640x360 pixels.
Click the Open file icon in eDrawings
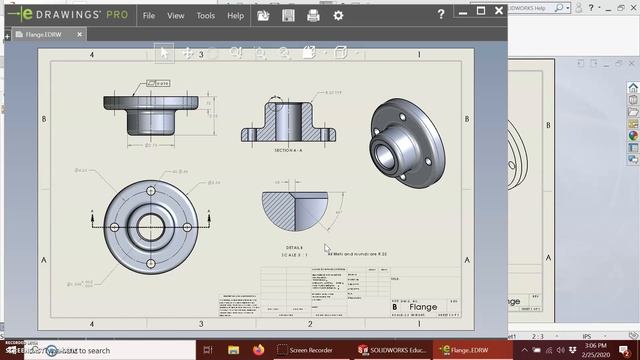point(263,16)
